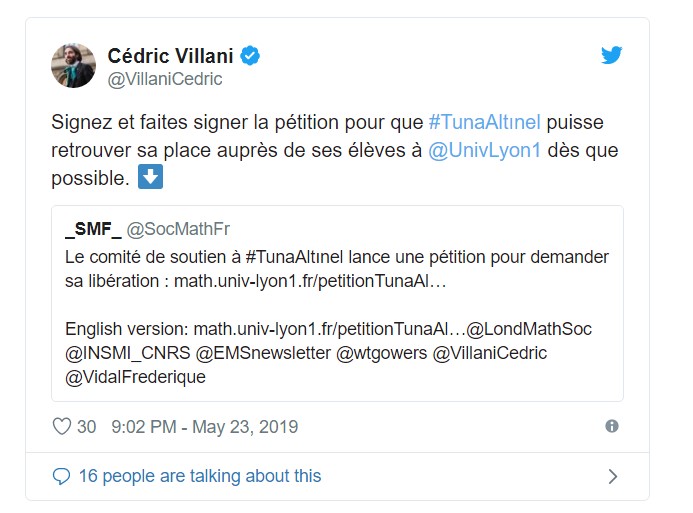Image resolution: width=693 pixels, height=513 pixels.
Task: Open the tweet info icon
Action: (x=612, y=426)
